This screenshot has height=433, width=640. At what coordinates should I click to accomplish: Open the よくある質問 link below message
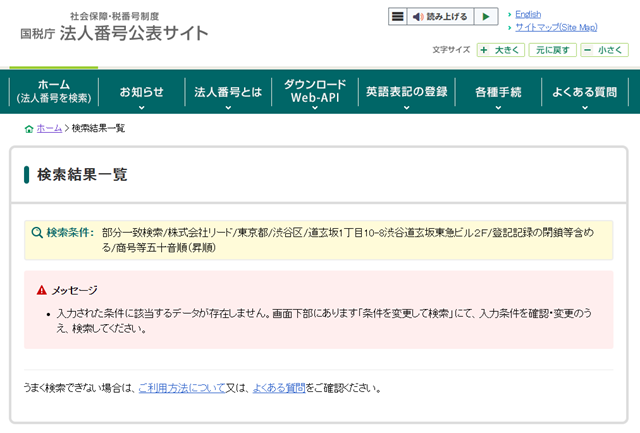(x=279, y=387)
